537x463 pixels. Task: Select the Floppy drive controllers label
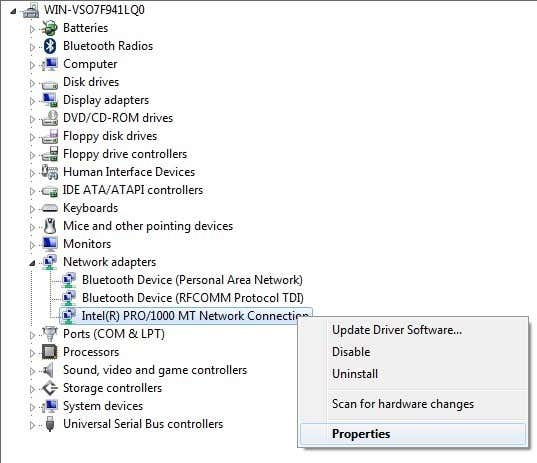point(125,154)
